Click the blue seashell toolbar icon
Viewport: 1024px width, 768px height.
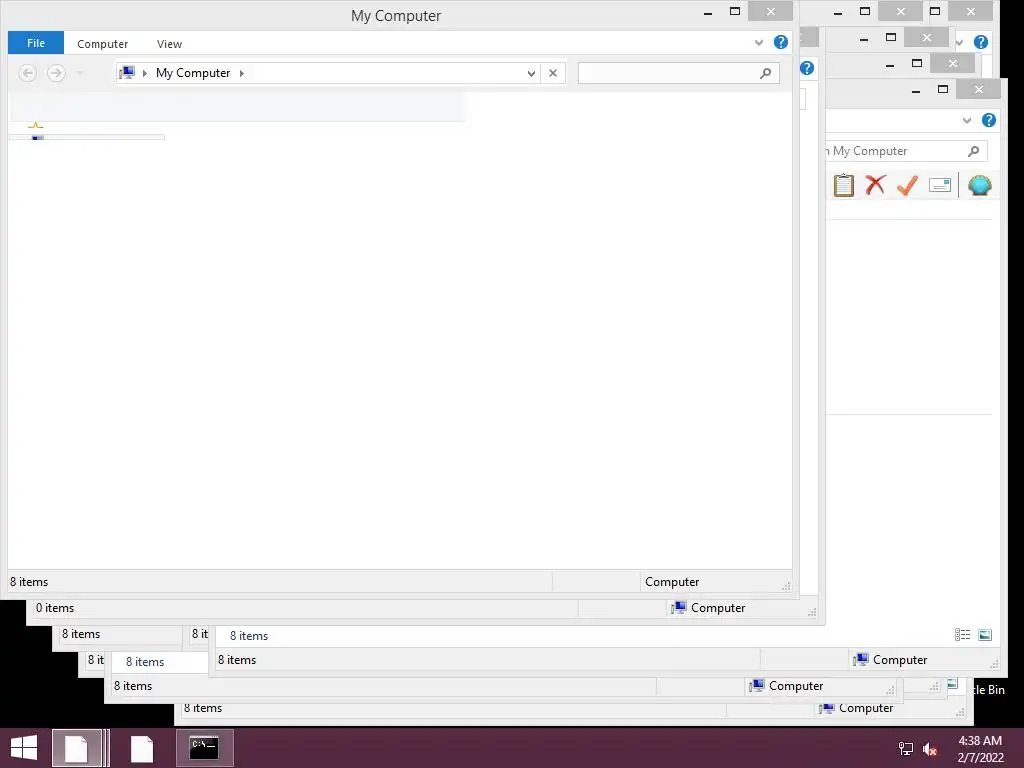pyautogui.click(x=980, y=185)
